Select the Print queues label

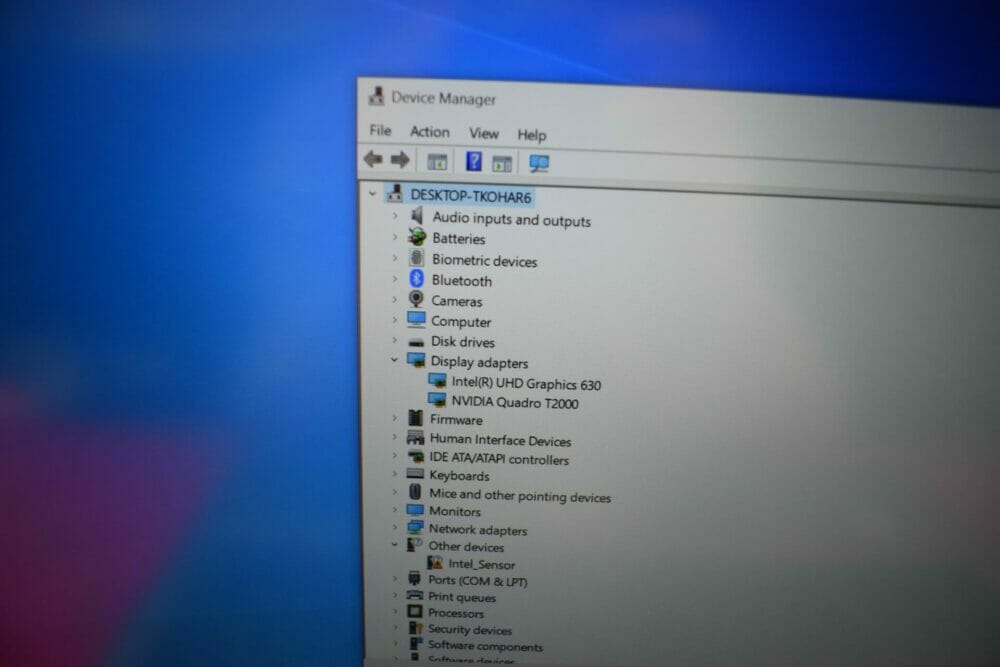[x=462, y=597]
